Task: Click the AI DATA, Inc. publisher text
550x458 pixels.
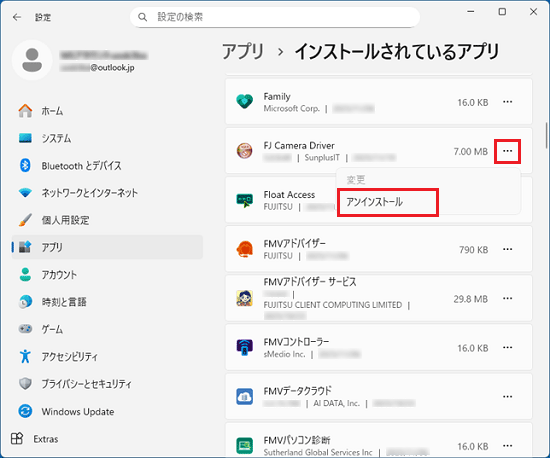Action: point(337,403)
